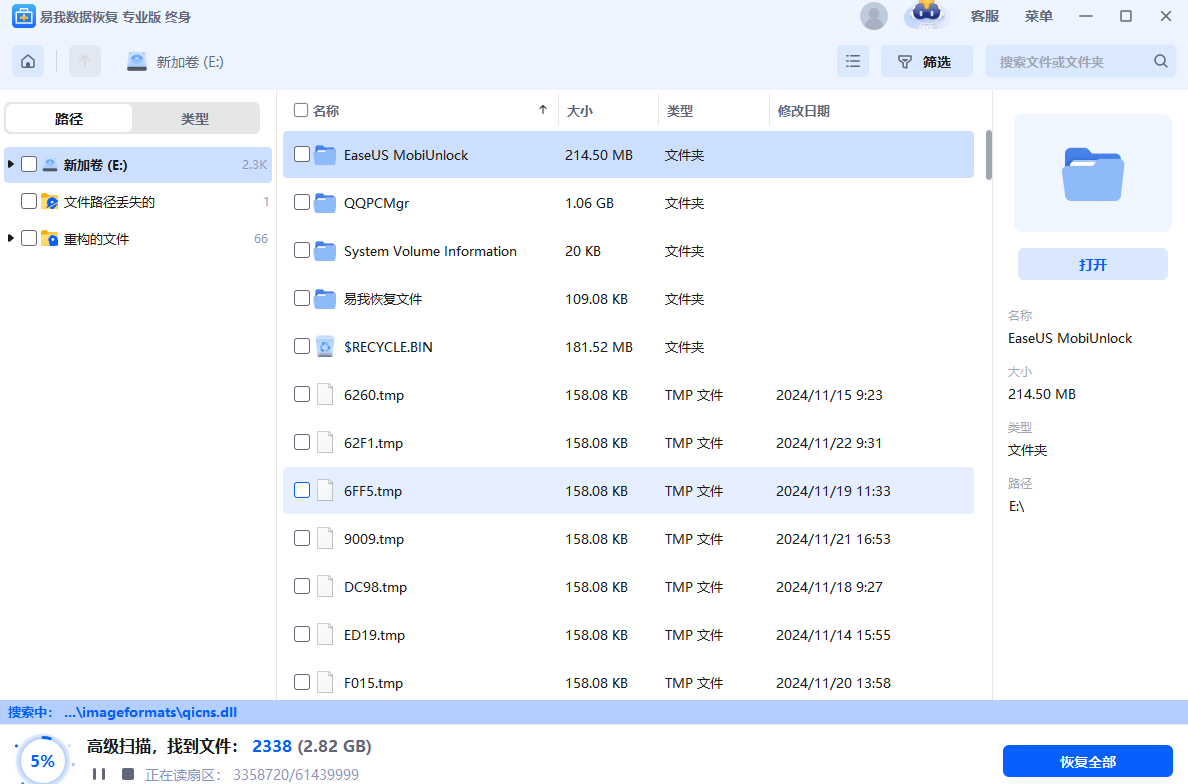Expand the 重构的文件 tree node
Screen dimensions: 1188x784
[x=11, y=238]
